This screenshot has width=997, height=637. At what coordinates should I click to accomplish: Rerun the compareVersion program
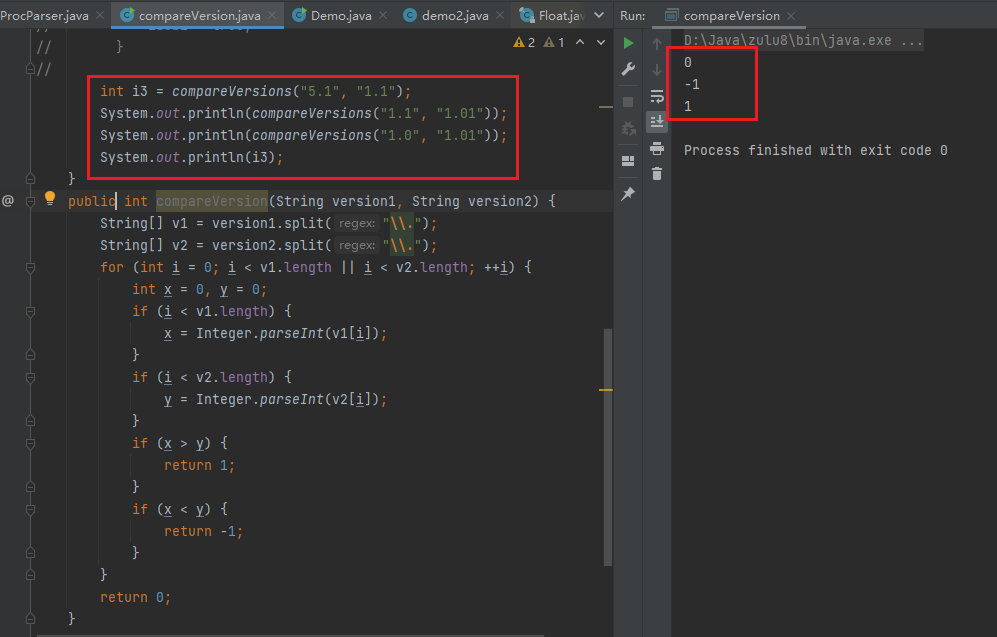coord(629,43)
